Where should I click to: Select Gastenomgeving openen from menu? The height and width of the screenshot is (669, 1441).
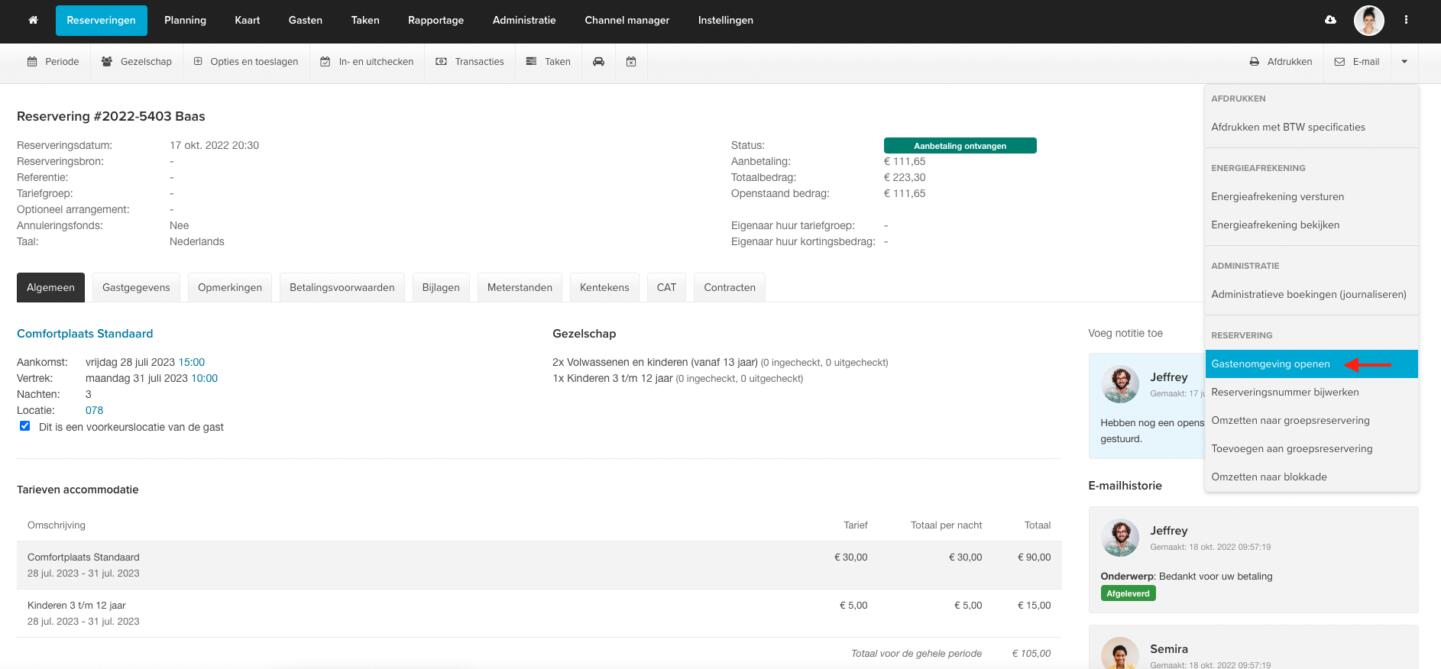click(x=1270, y=364)
